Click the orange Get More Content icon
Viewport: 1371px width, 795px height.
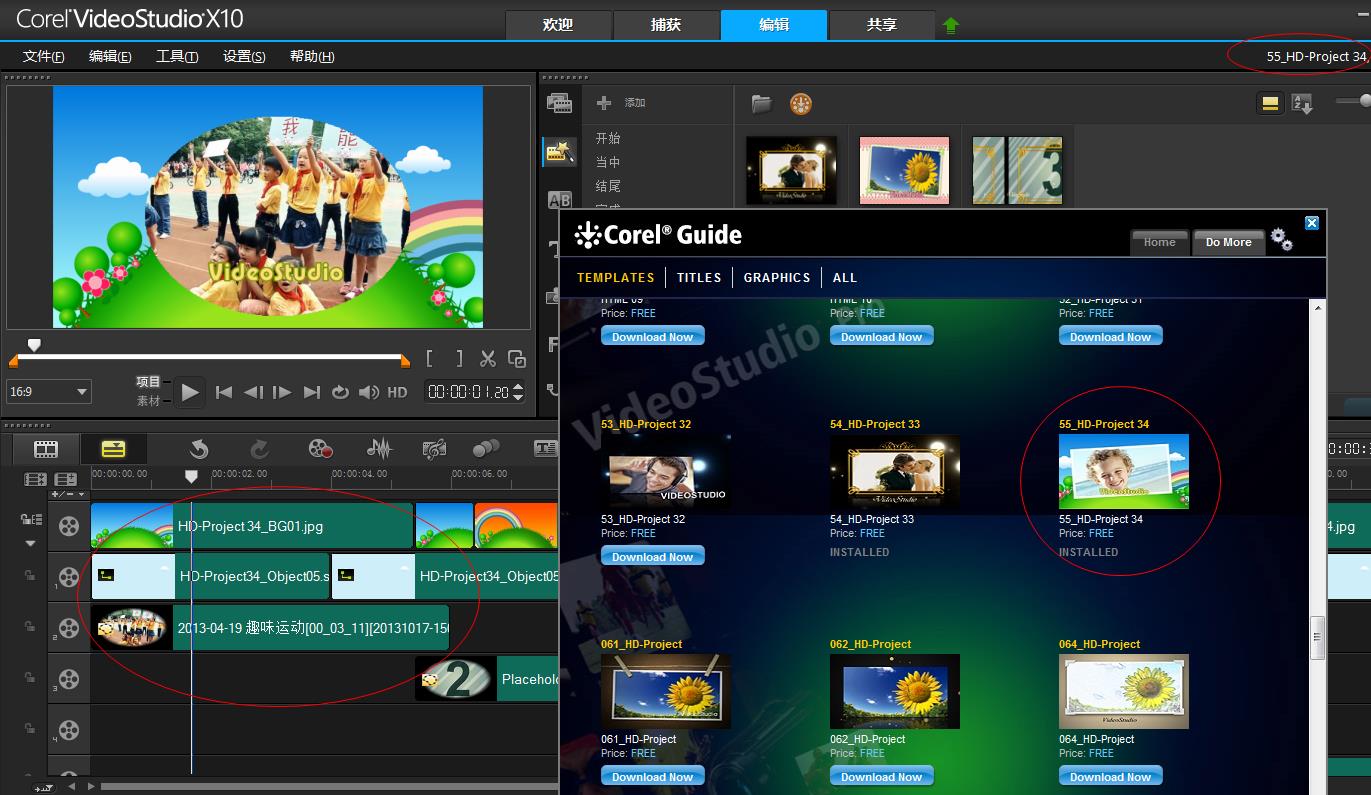(x=800, y=103)
